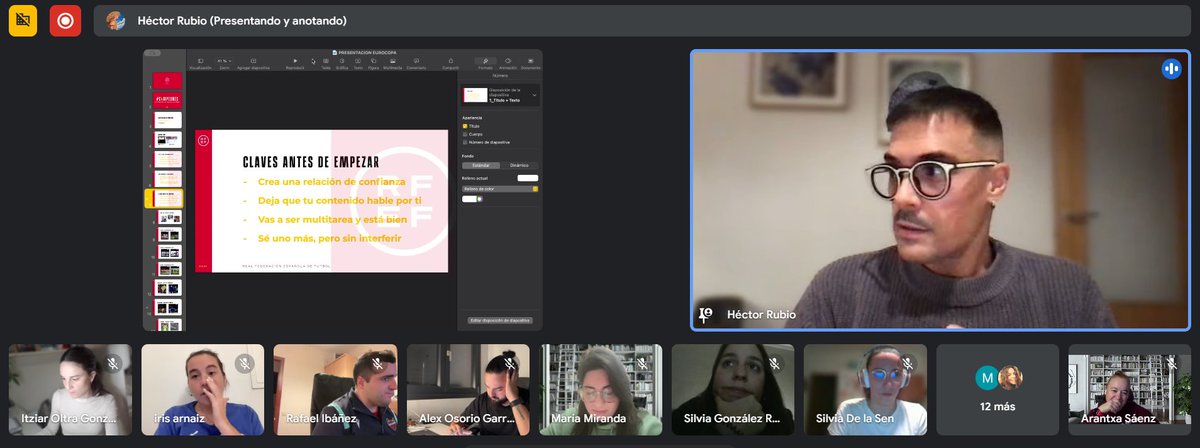1200x448 pixels.
Task: Select the yellow-highlighted slide thumbnail in navigator
Action: [x=166, y=198]
